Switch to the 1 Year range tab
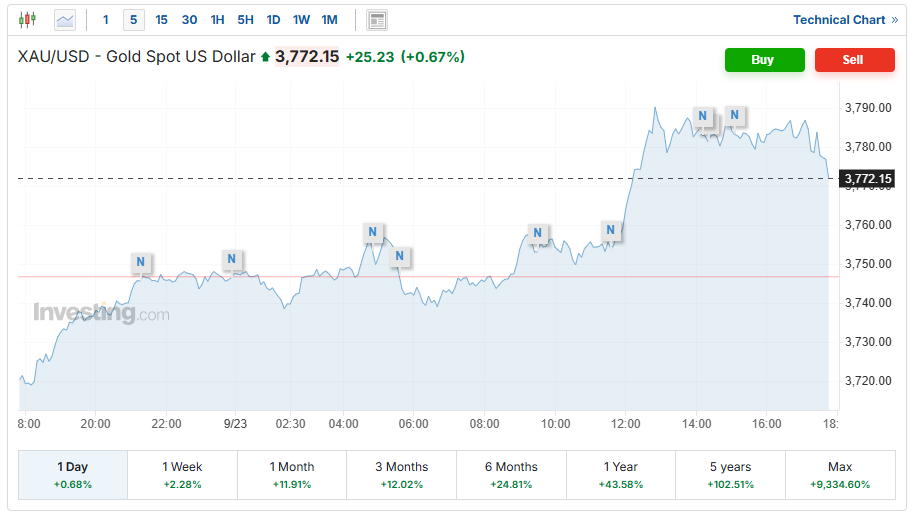 point(620,474)
